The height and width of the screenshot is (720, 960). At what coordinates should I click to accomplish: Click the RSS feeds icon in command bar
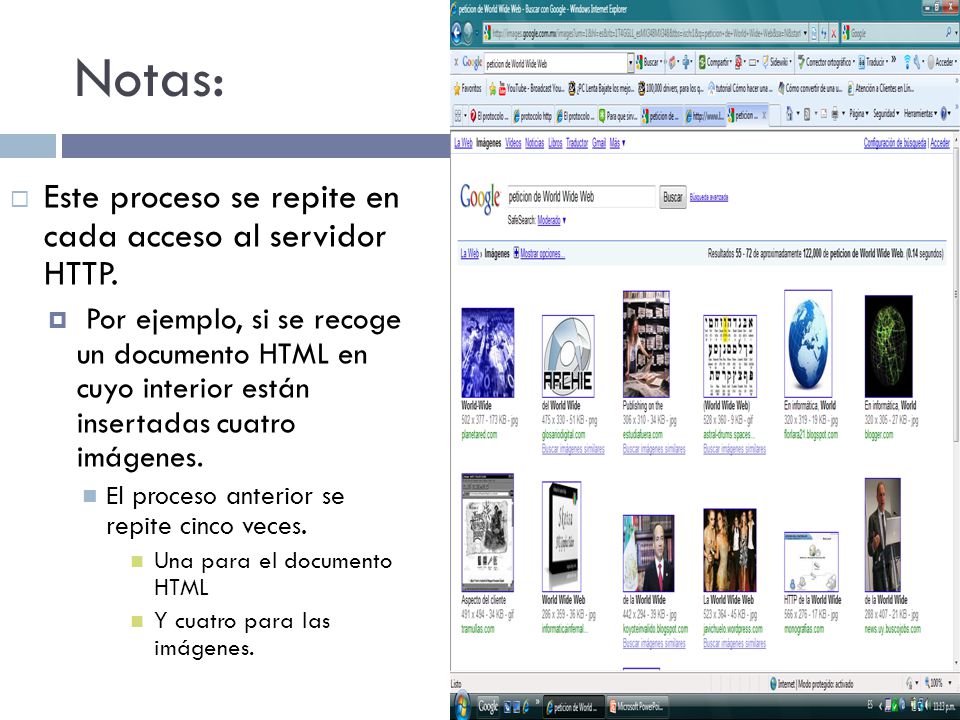[807, 114]
